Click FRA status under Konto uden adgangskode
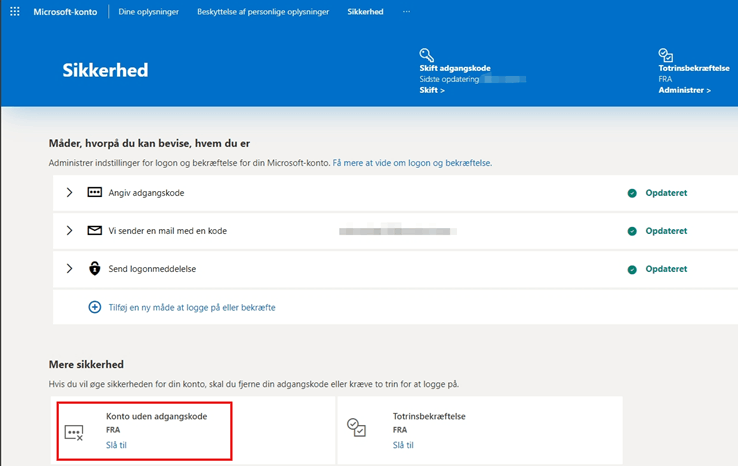Screen dimensions: 738x466 coord(113,430)
